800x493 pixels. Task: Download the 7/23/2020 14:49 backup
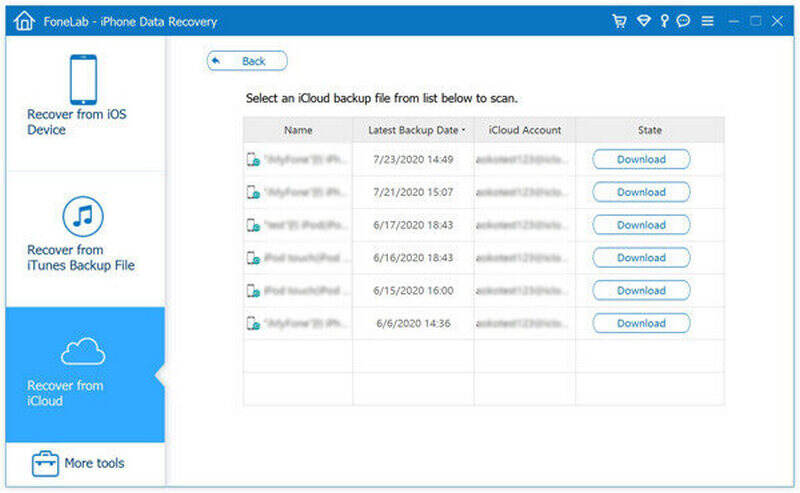[641, 159]
